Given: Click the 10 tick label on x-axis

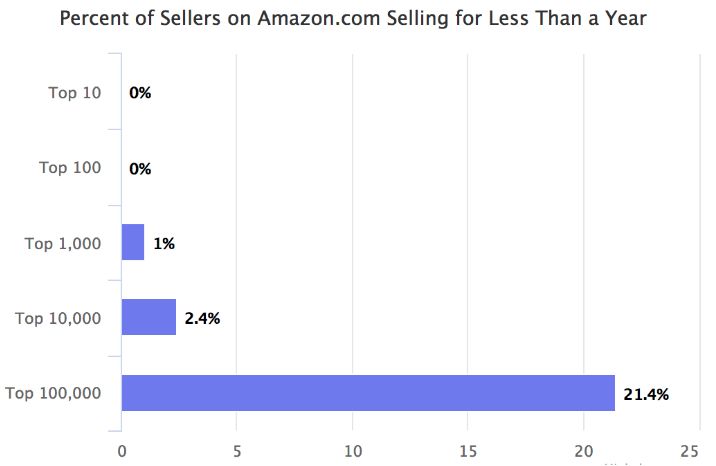Looking at the screenshot, I should (x=352, y=450).
